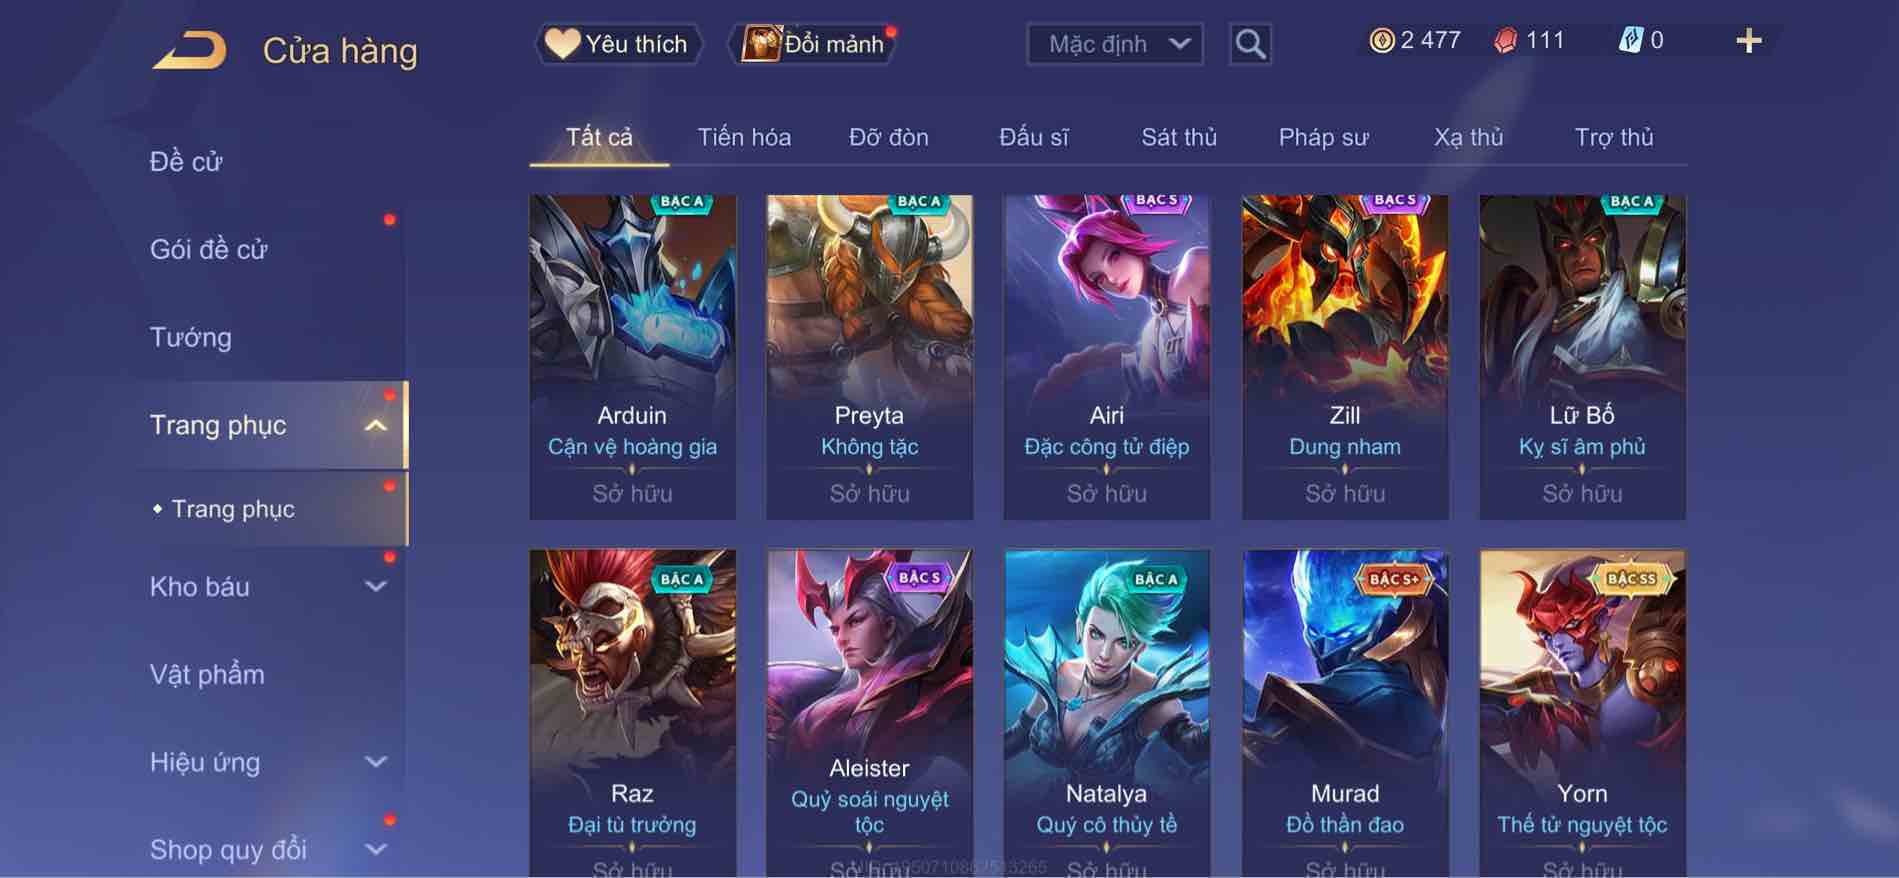
Task: Choose the Zill Dung nham skin card
Action: point(1344,357)
